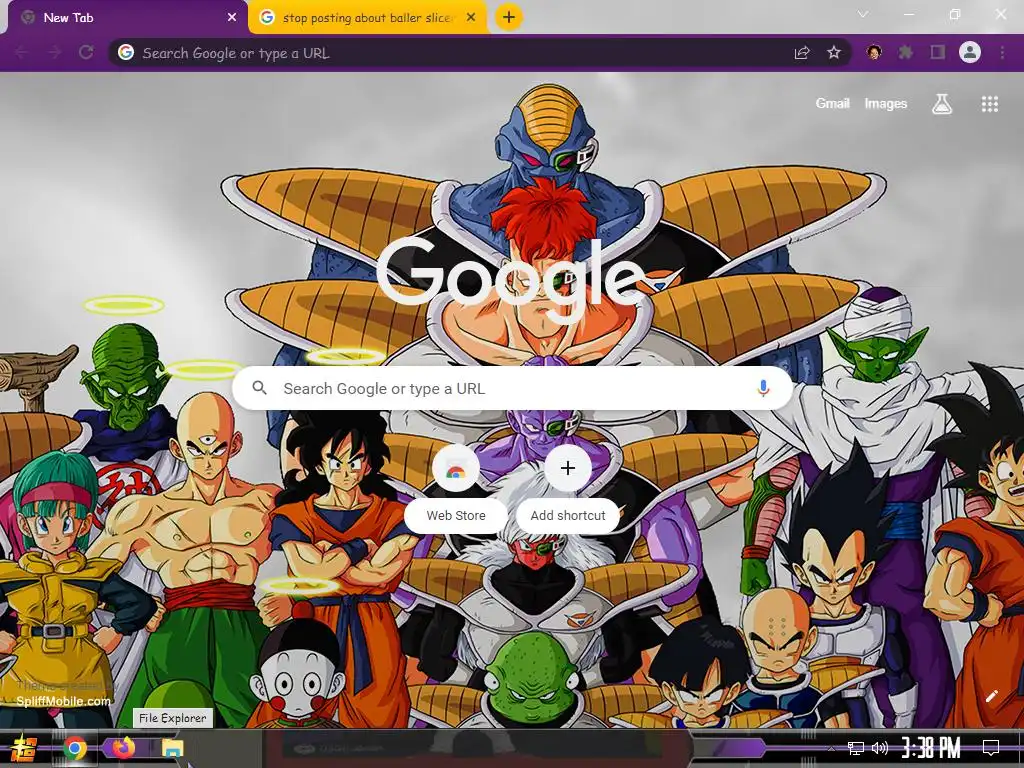1024x768 pixels.
Task: Open the tab search chevron dropdown
Action: [x=863, y=14]
